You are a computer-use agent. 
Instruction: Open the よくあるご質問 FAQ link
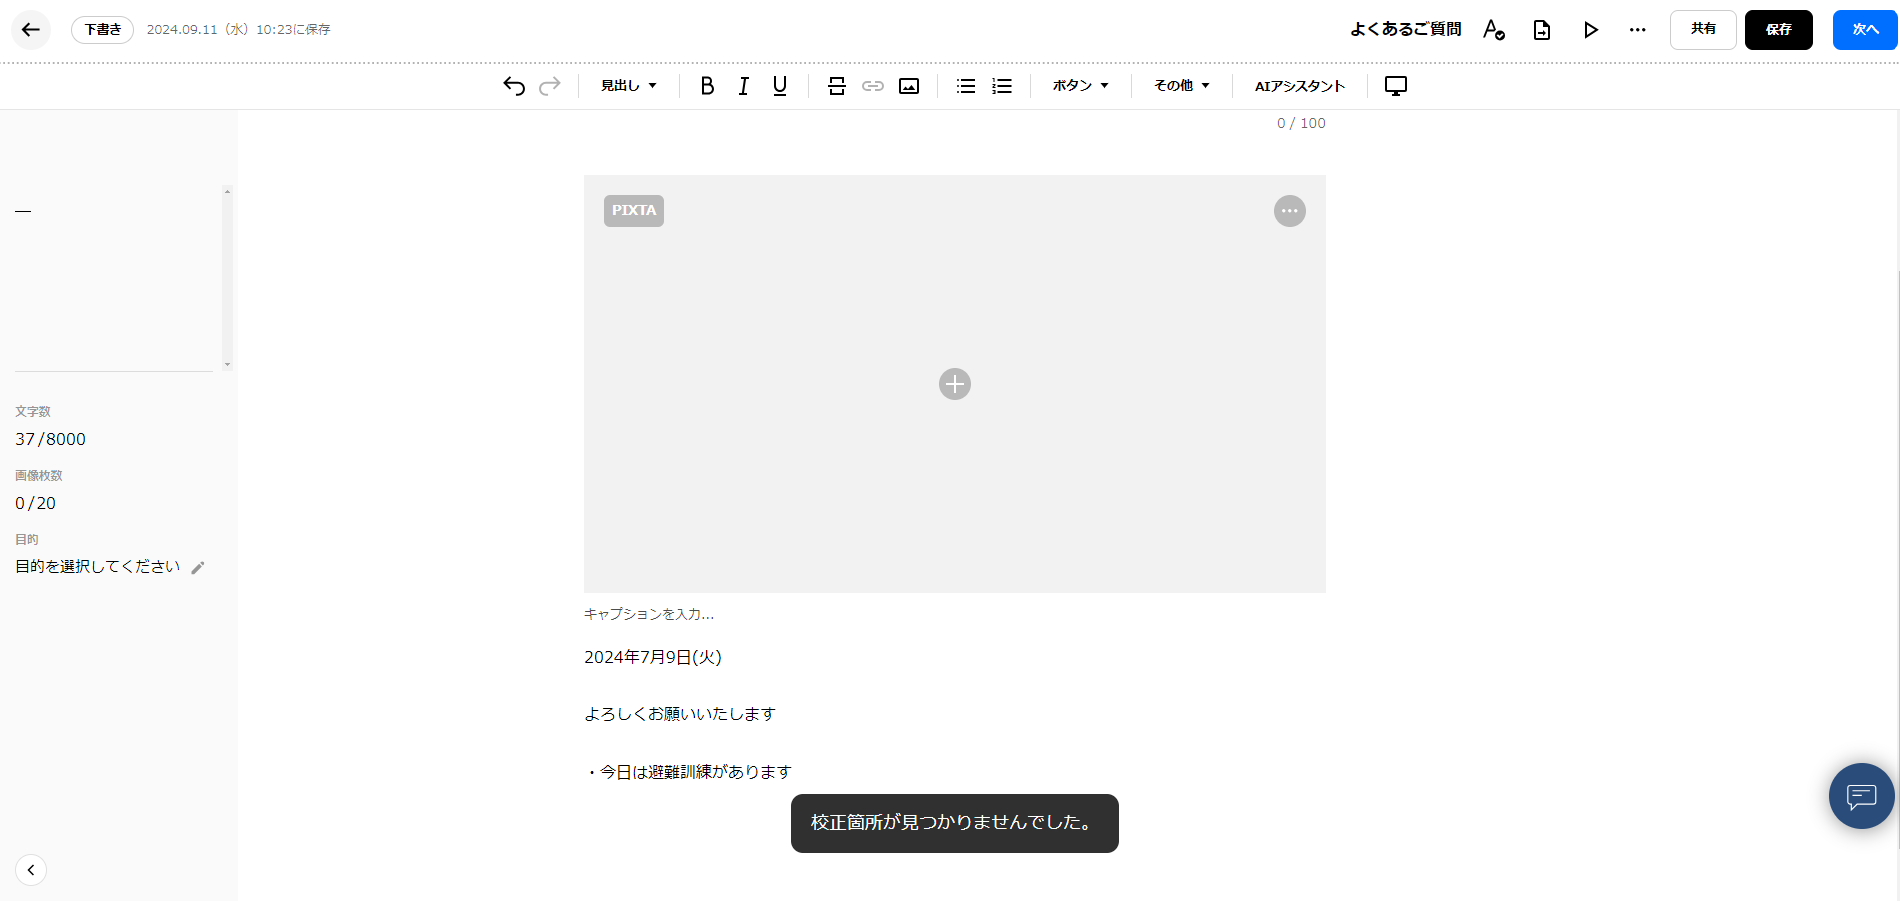click(1405, 30)
